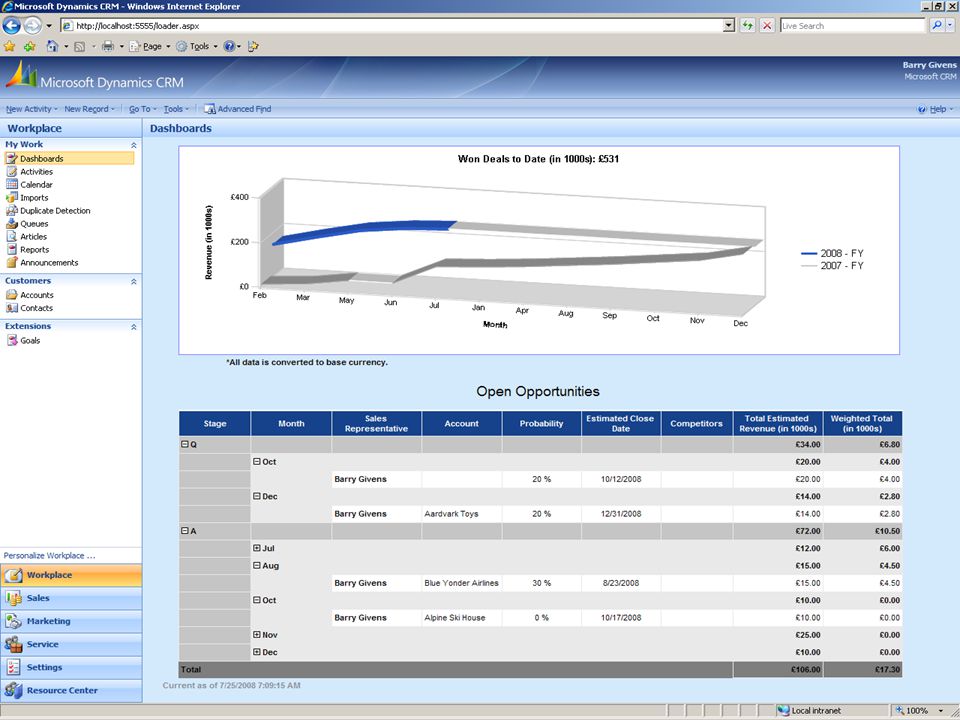Click Personalize Workplace link
The width and height of the screenshot is (960, 720).
pos(49,556)
